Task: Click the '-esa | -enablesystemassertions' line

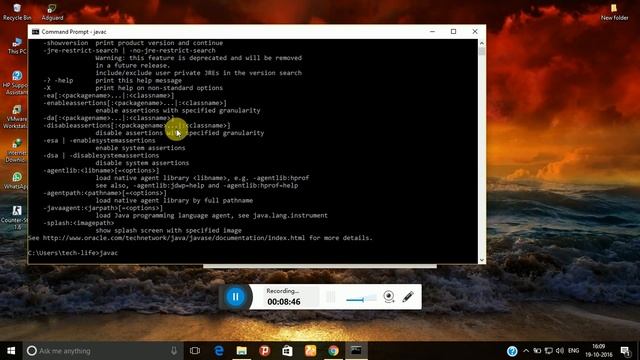Action: pyautogui.click(x=99, y=140)
